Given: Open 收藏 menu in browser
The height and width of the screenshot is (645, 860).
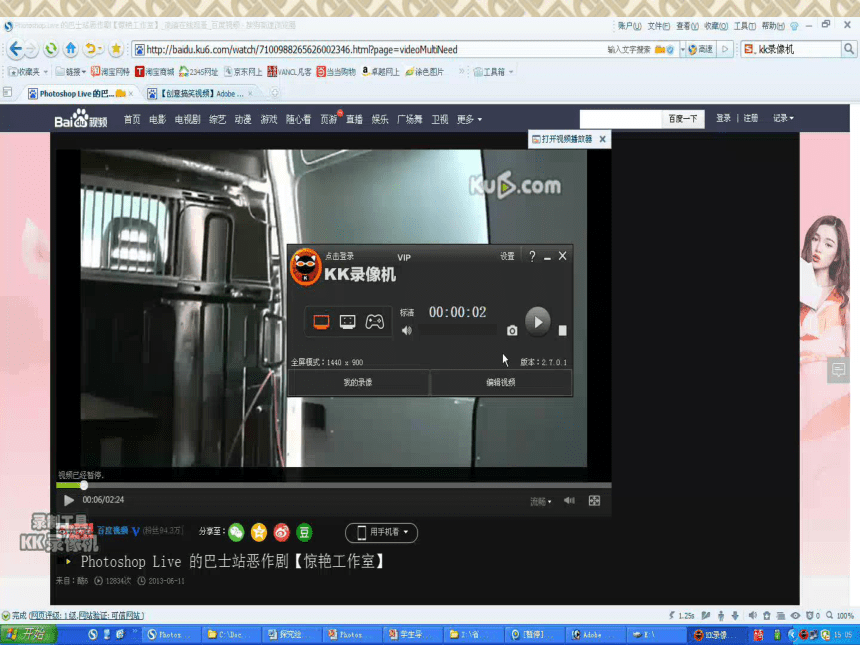Looking at the screenshot, I should [x=716, y=26].
